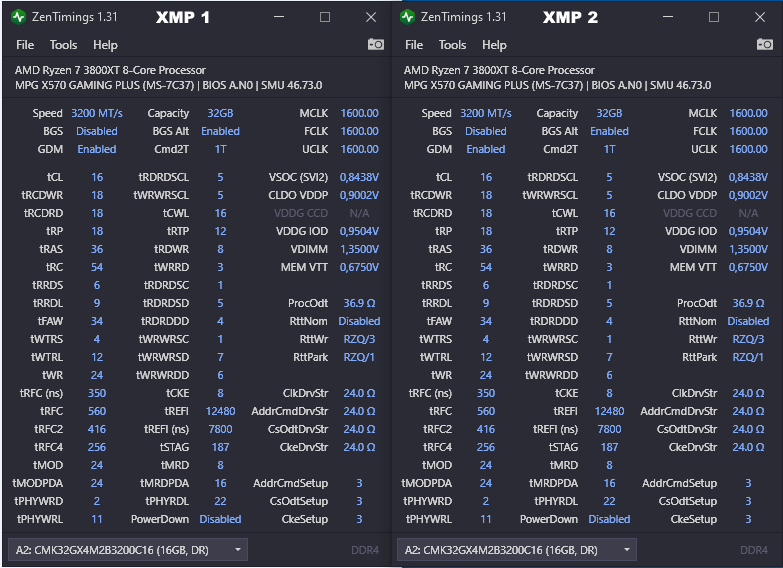Open the Tools menu in XMP 1 window
The height and width of the screenshot is (568, 783).
point(63,45)
